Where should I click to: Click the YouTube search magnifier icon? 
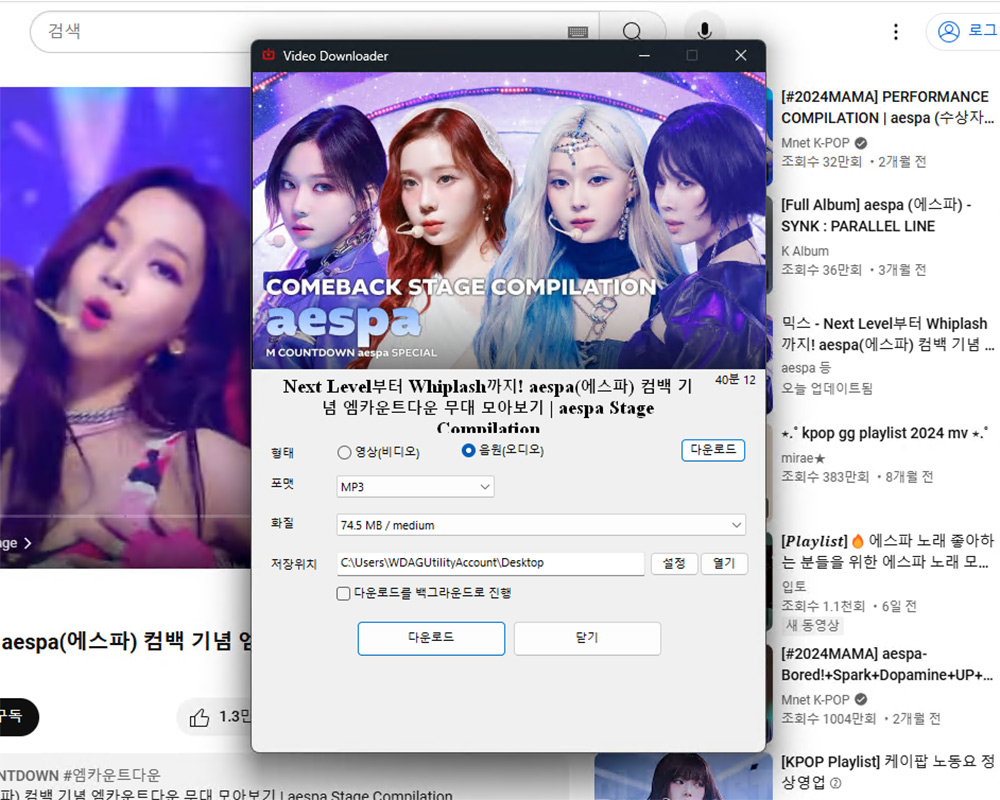[x=631, y=31]
